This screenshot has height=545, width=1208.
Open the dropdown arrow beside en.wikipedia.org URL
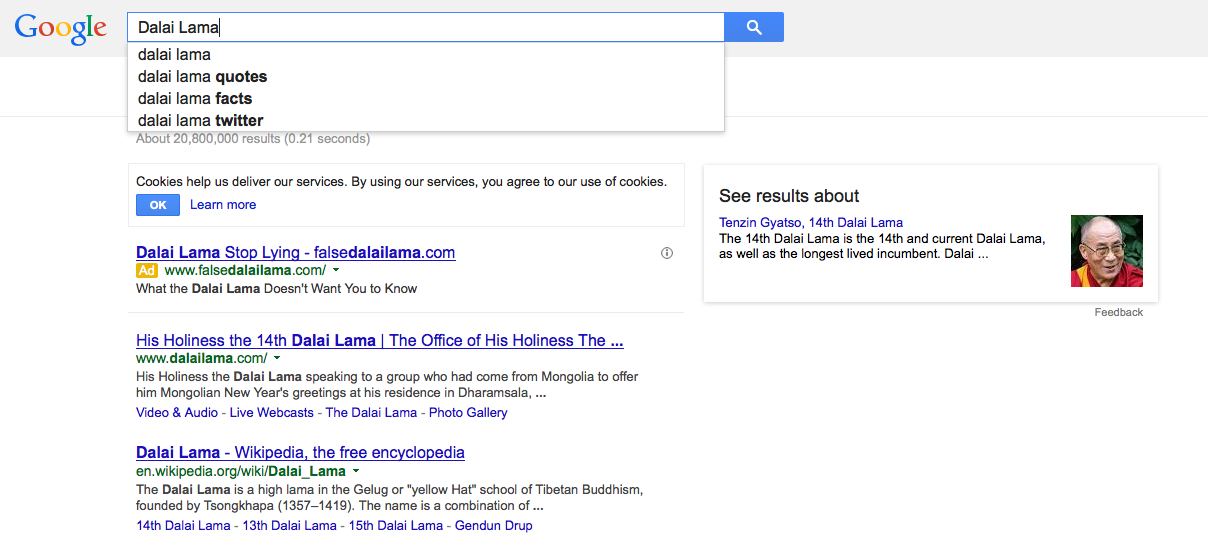click(356, 471)
